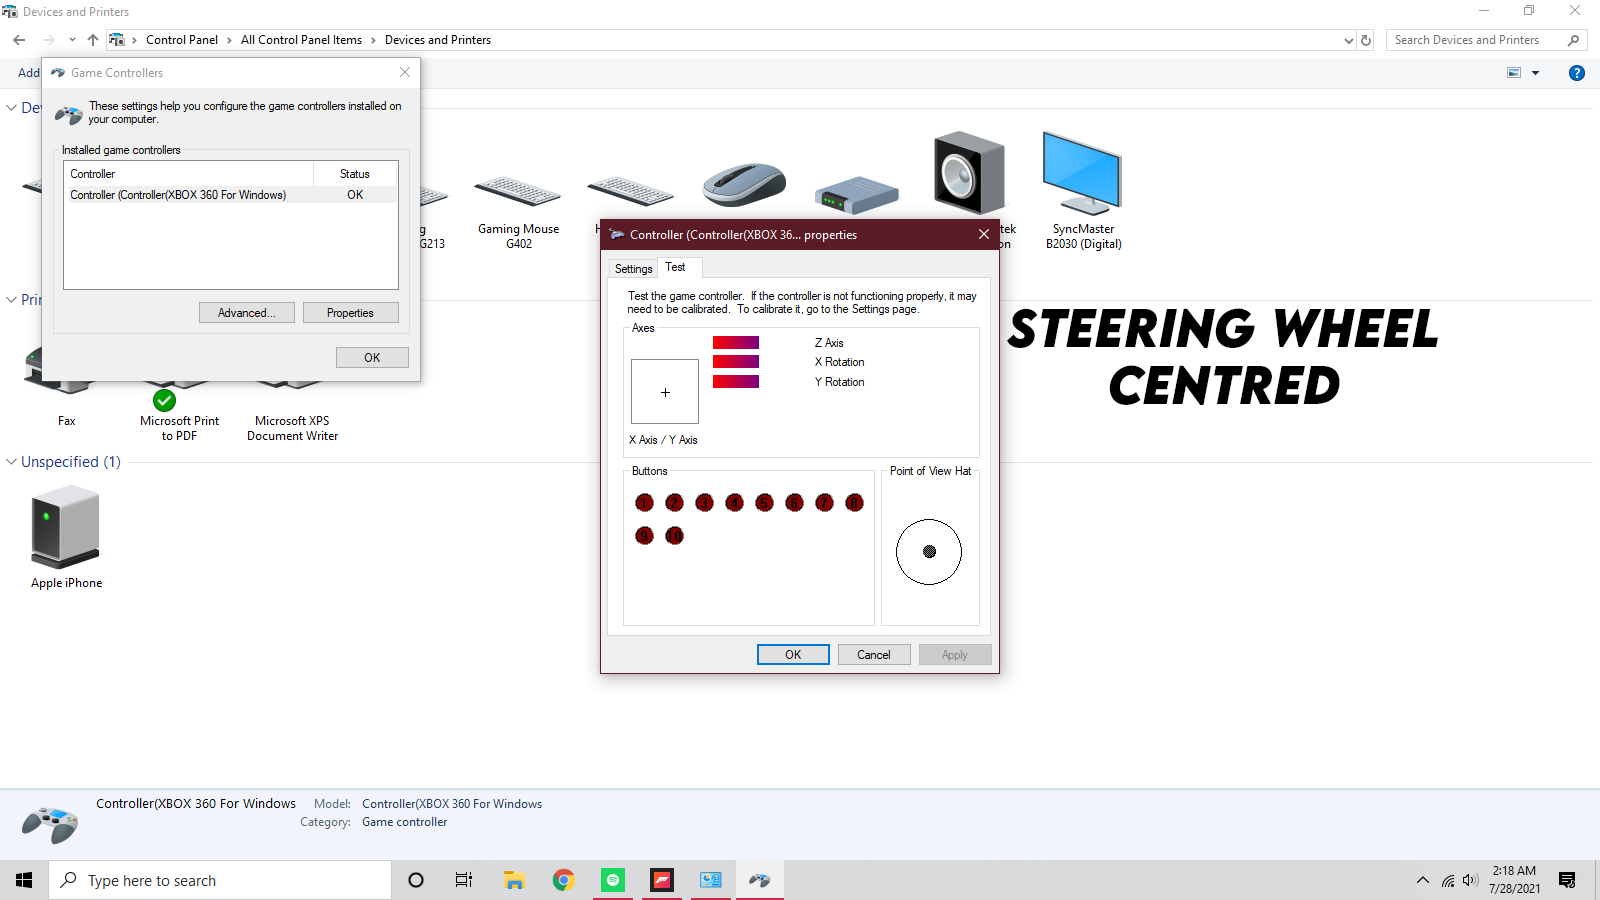Select the Controller (XBOX 360 For Windows) row
1600x900 pixels.
[x=231, y=195]
